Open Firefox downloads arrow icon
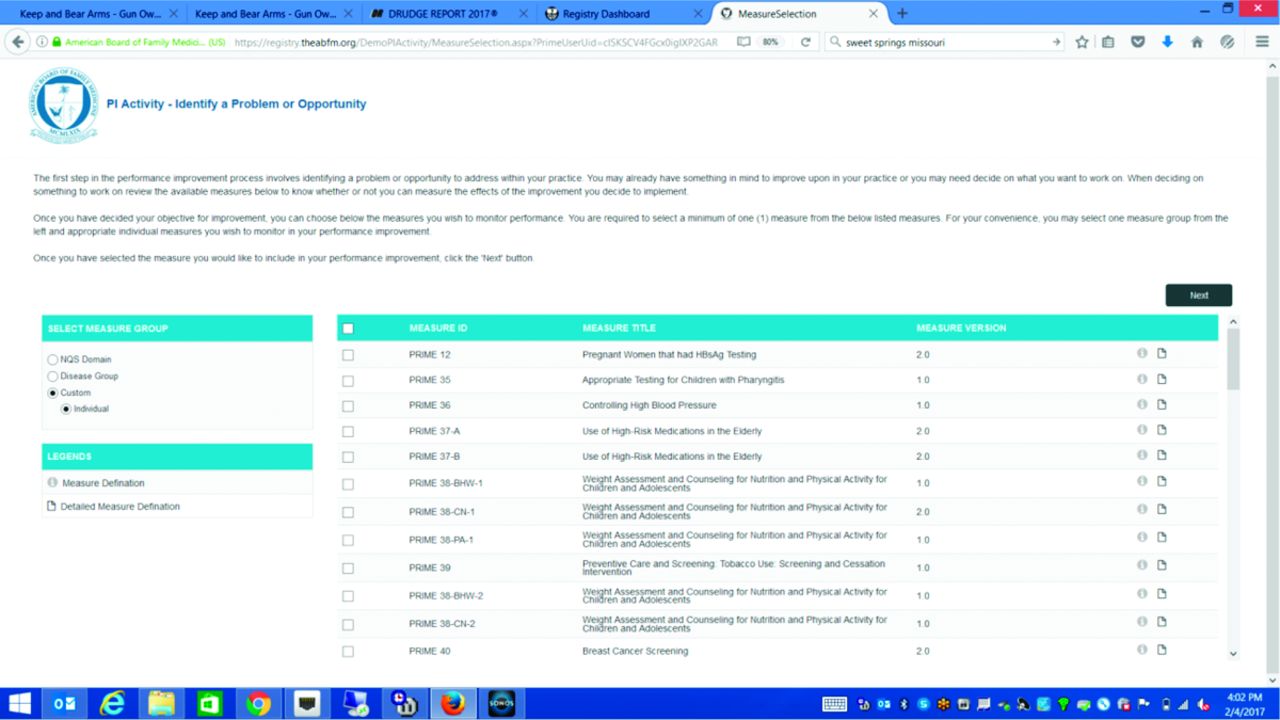Viewport: 1280px width, 720px height. (x=1167, y=42)
